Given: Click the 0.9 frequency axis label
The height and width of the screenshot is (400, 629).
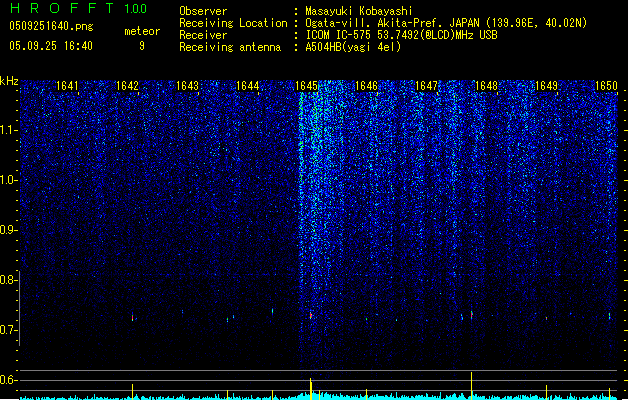Looking at the screenshot, I should [x=8, y=230].
